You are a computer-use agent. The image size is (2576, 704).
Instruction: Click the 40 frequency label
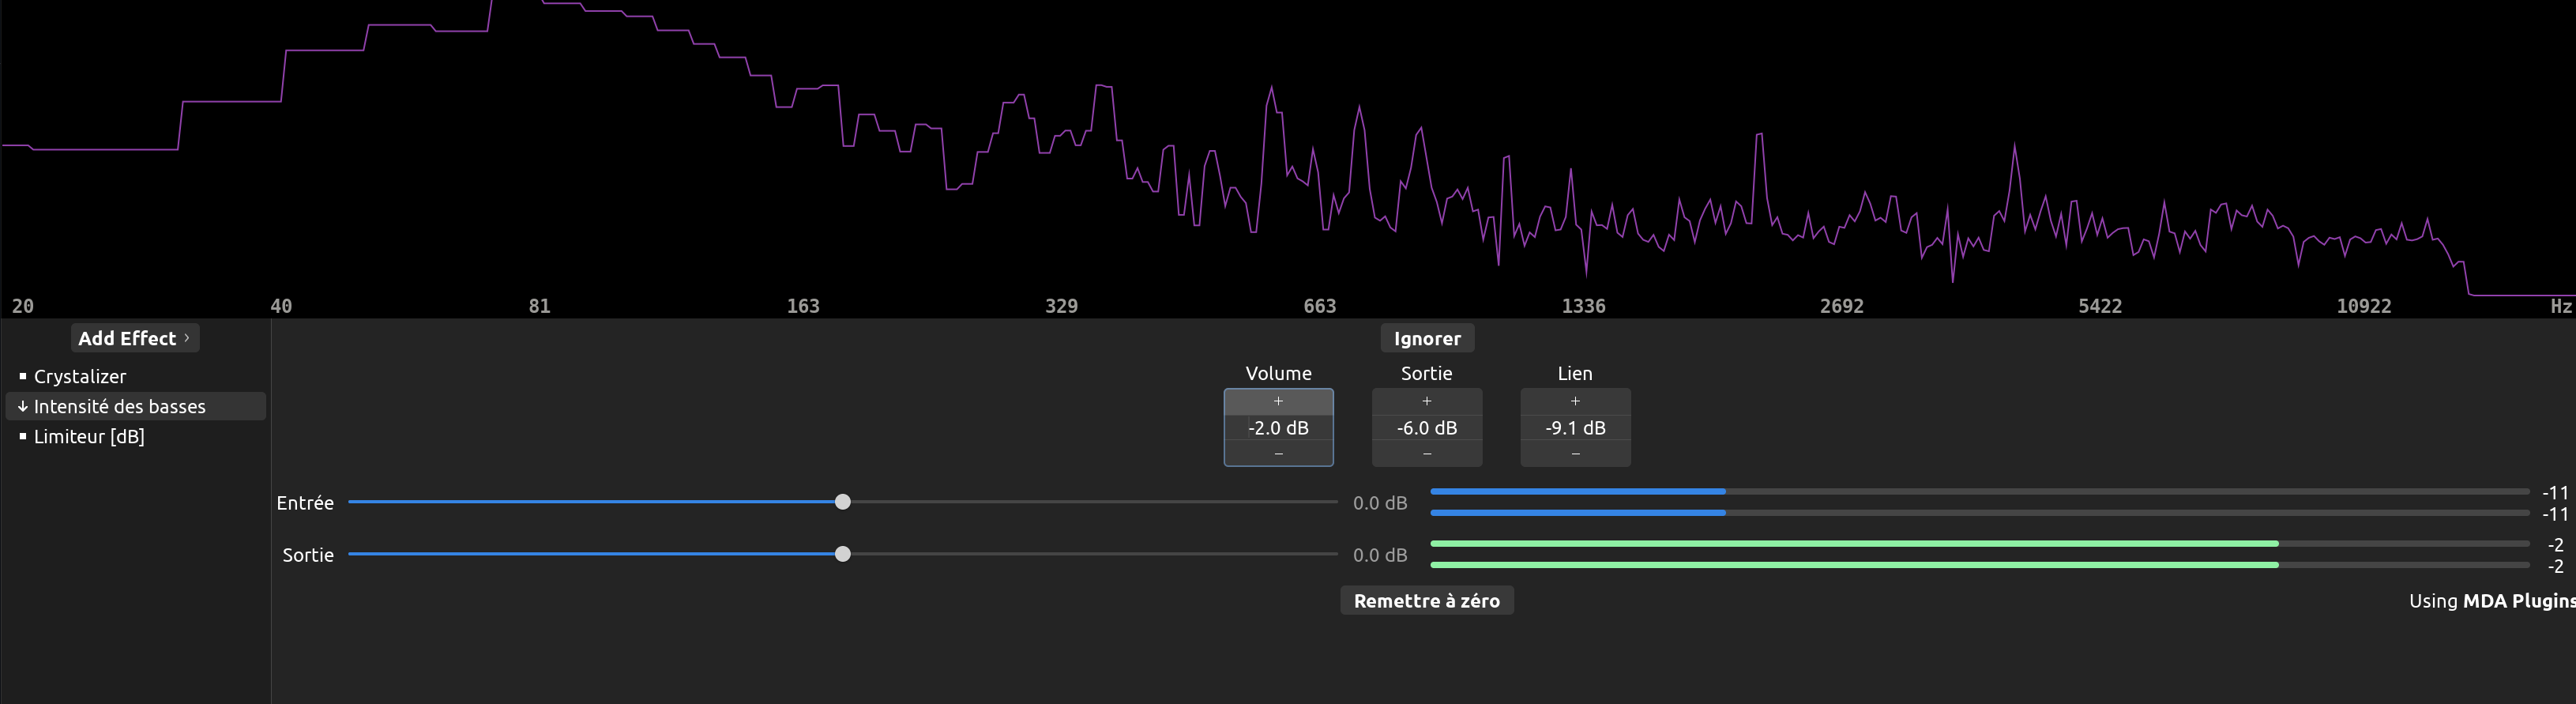click(281, 306)
